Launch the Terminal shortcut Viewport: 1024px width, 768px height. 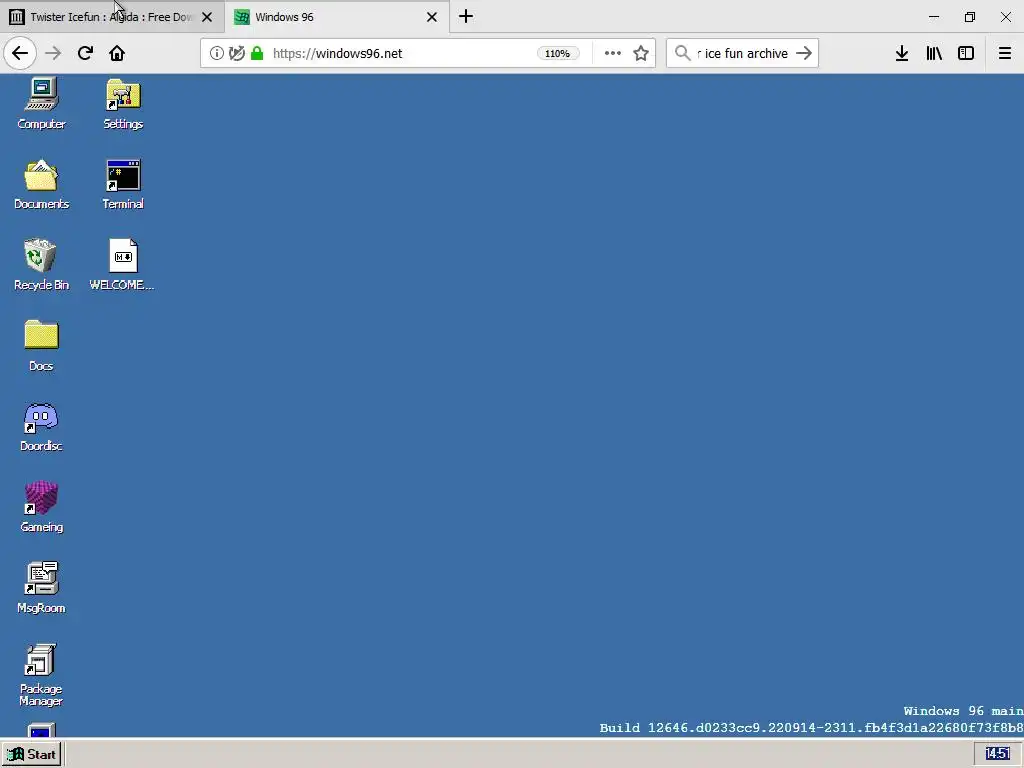123,184
